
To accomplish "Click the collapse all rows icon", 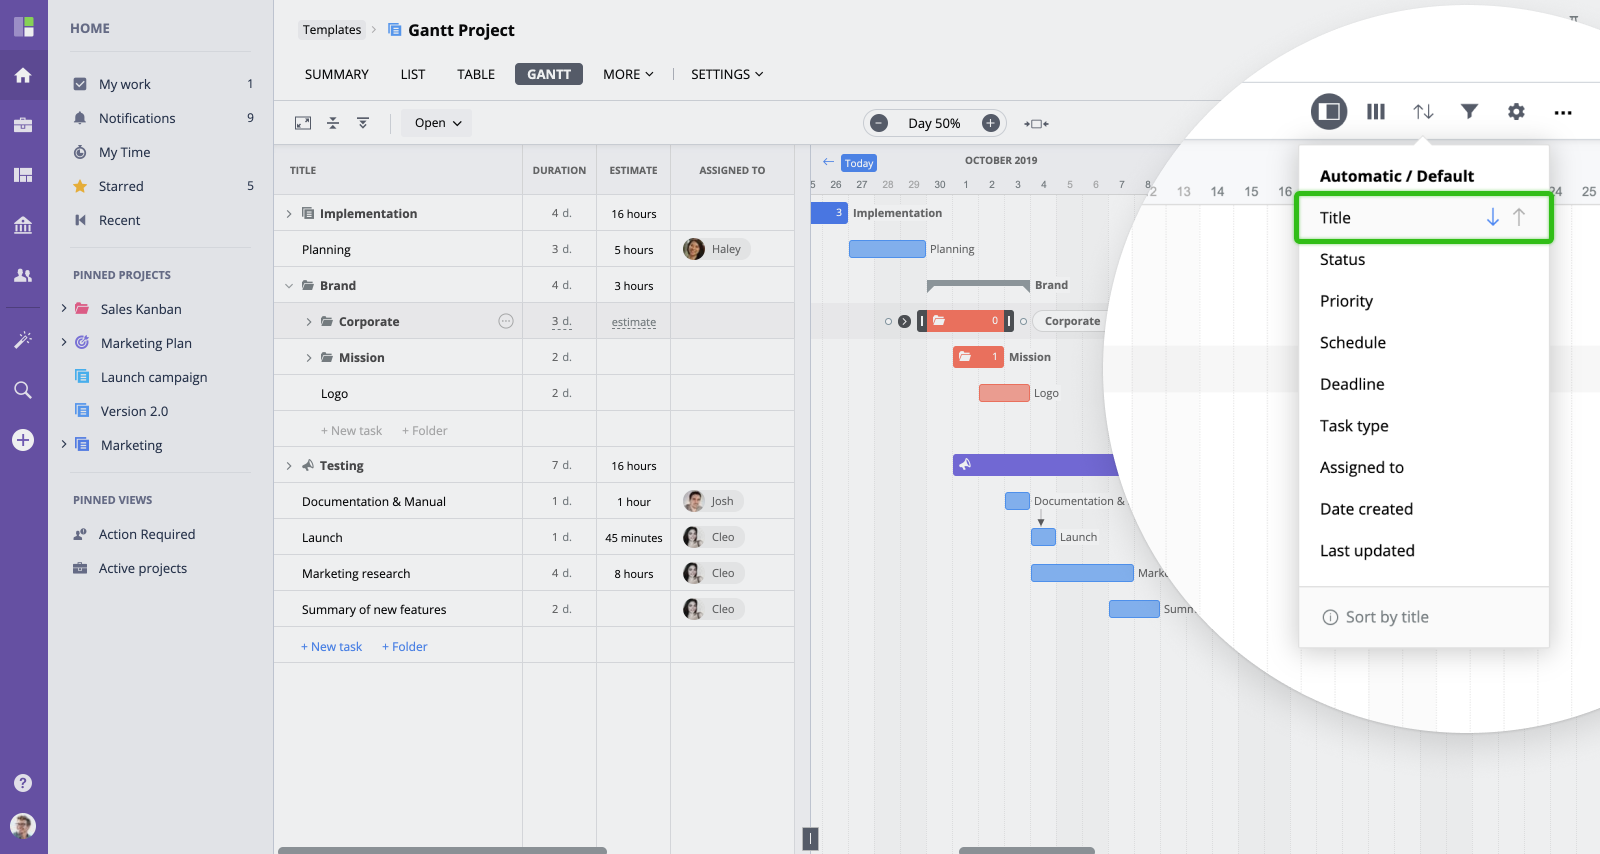I will coord(333,123).
